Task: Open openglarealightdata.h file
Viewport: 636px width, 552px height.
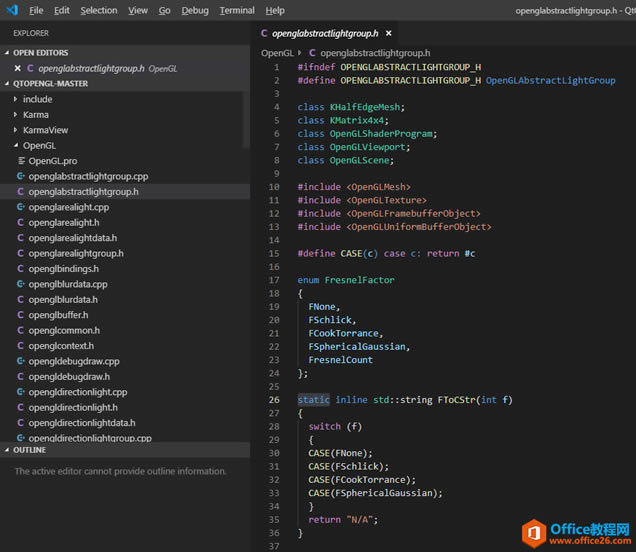Action: (x=125, y=238)
